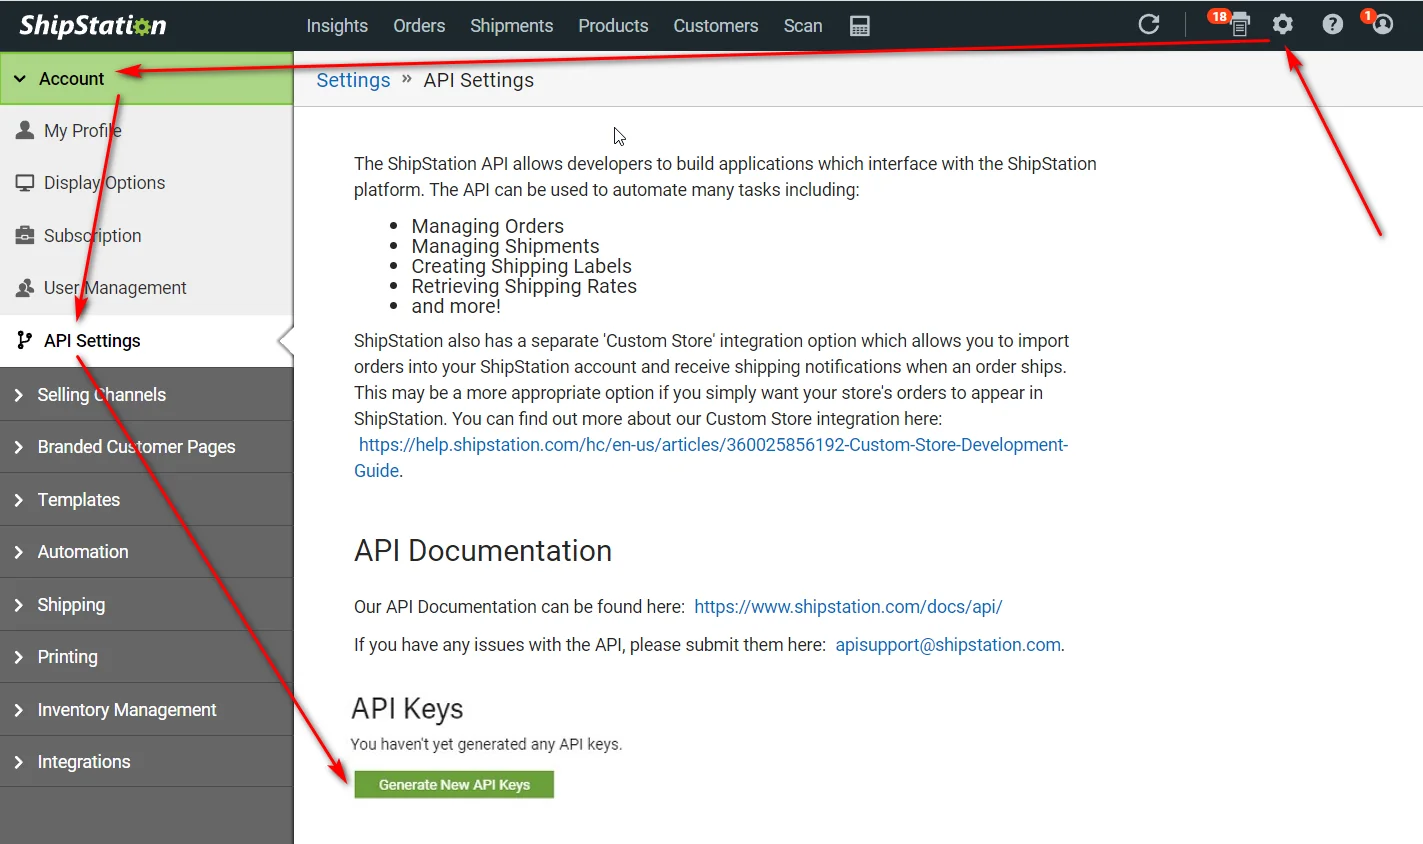Click the User Management people icon

pyautogui.click(x=25, y=288)
